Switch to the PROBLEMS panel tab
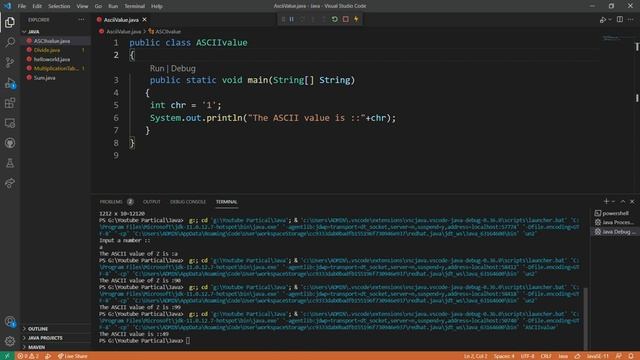The image size is (640, 360). pyautogui.click(x=111, y=202)
